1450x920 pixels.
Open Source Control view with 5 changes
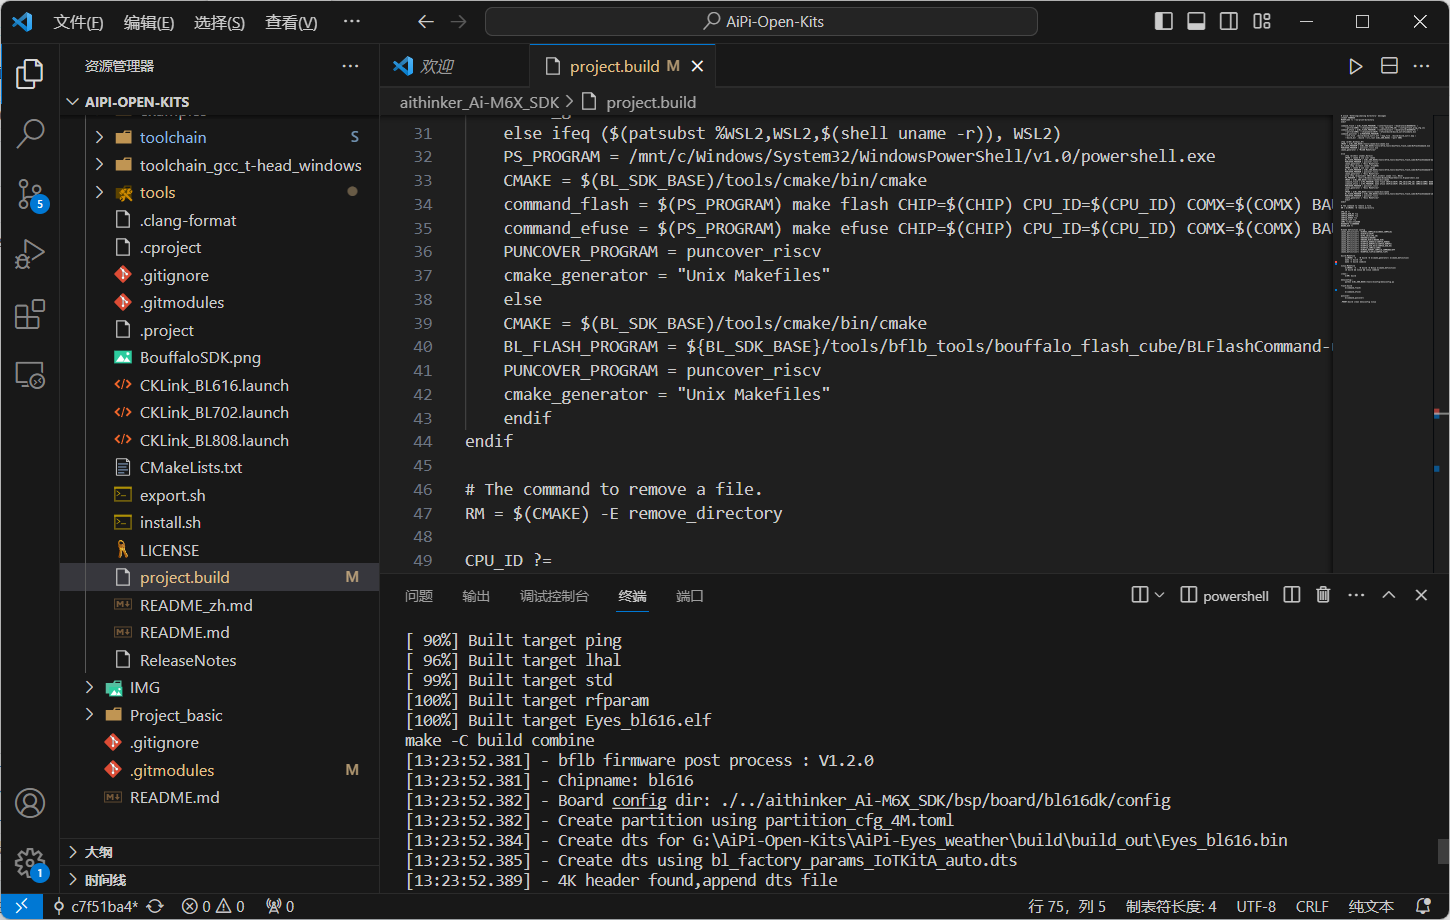point(30,194)
